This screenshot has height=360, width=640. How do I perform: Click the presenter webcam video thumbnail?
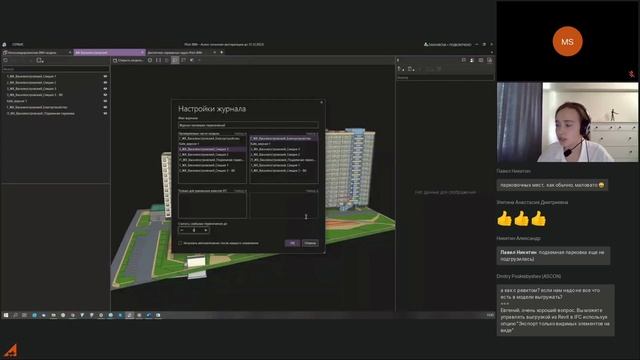[567, 122]
